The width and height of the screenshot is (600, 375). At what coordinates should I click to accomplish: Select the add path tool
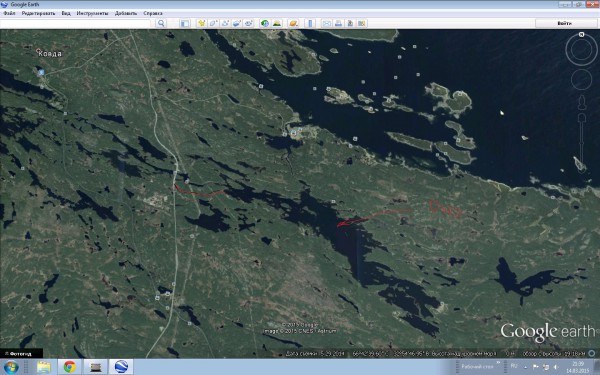(225, 23)
